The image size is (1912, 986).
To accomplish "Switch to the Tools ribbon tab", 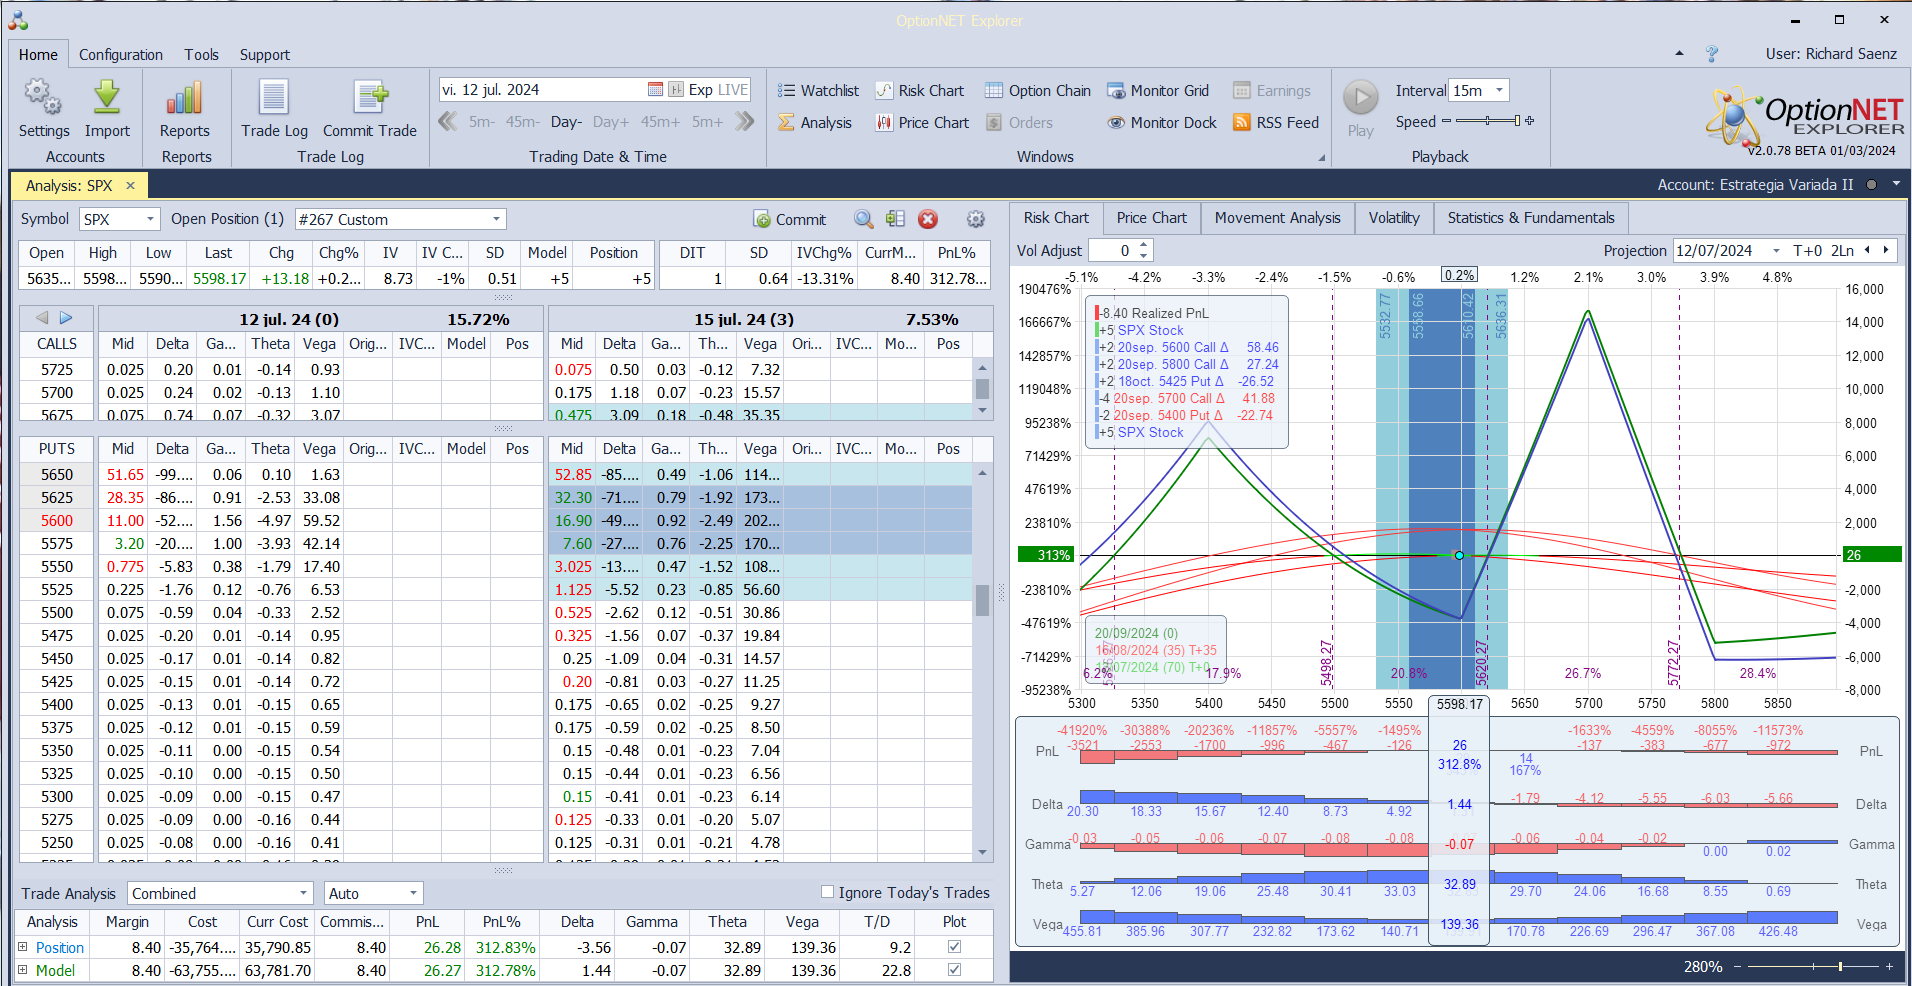I will click(201, 55).
